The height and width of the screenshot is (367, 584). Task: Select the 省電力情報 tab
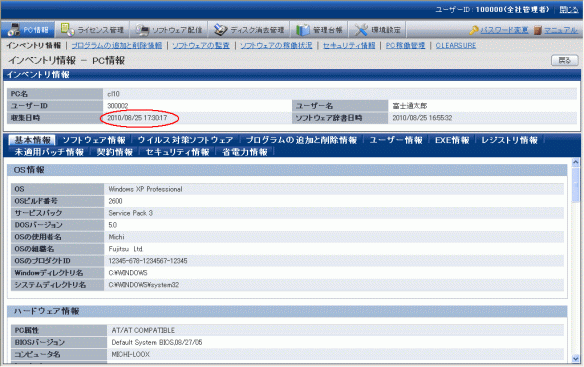coord(245,152)
